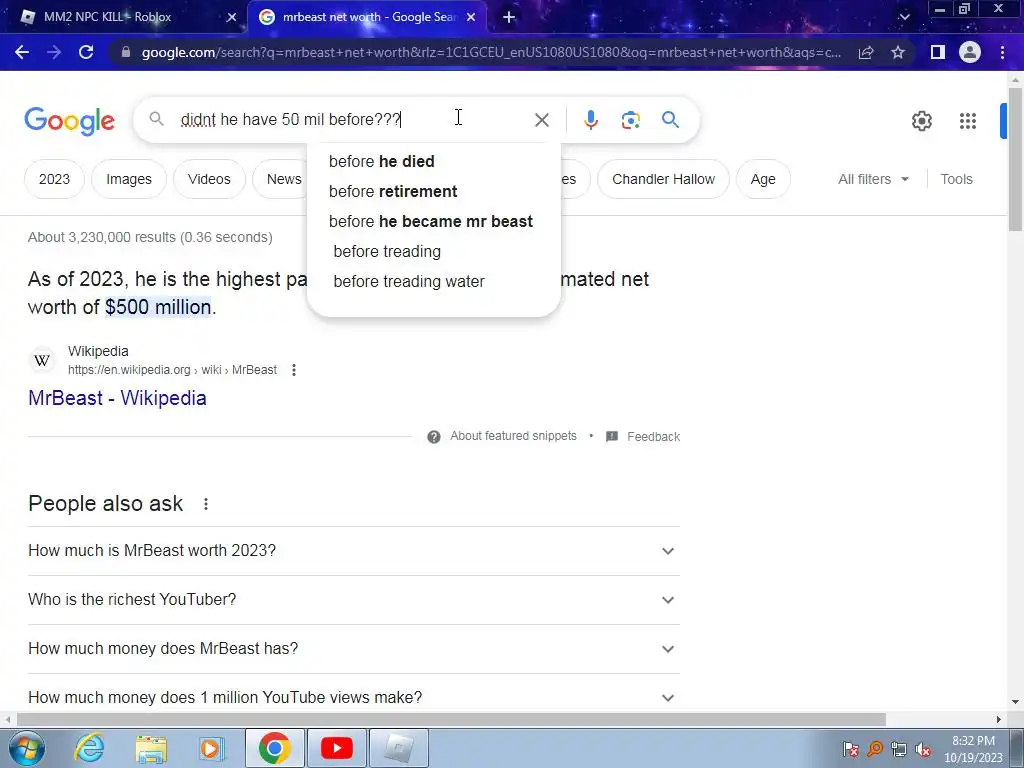Click the Chrome taskbar icon
Viewport: 1024px width, 768px height.
[274, 748]
